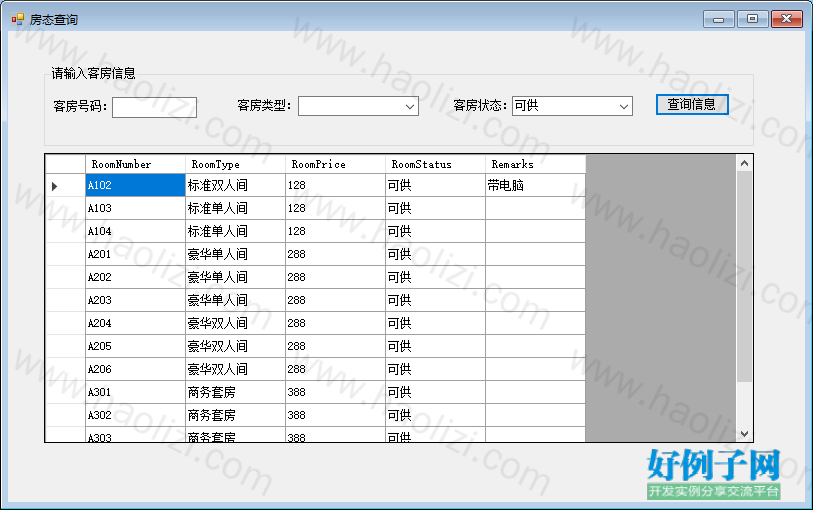Click the 商务套房 cell in row A301

235,392
